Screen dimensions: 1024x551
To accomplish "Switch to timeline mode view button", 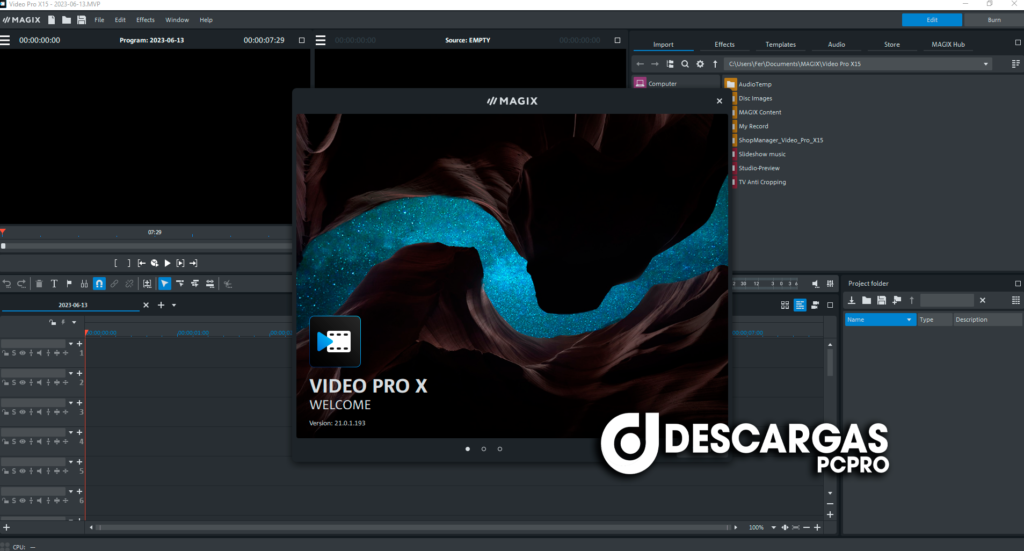I will click(800, 305).
